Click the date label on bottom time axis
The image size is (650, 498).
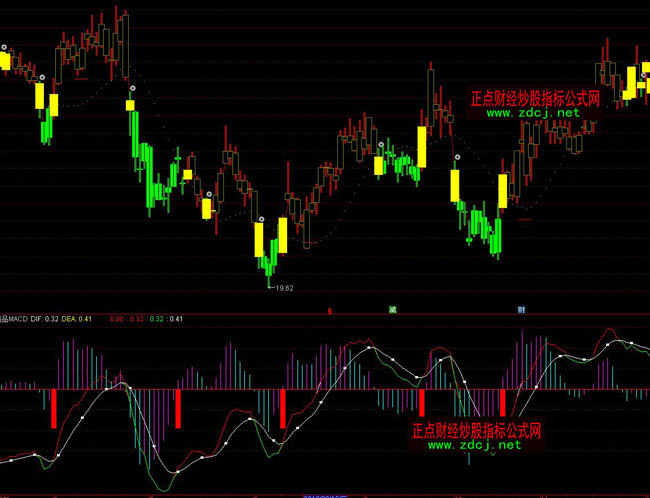[325, 494]
